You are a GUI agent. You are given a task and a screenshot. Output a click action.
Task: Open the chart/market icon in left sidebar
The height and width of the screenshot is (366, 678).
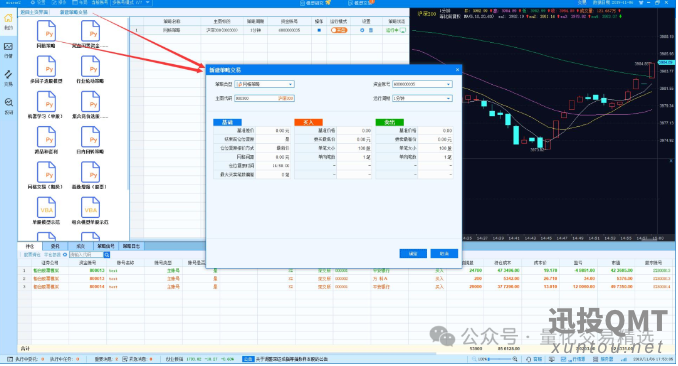pos(8,46)
